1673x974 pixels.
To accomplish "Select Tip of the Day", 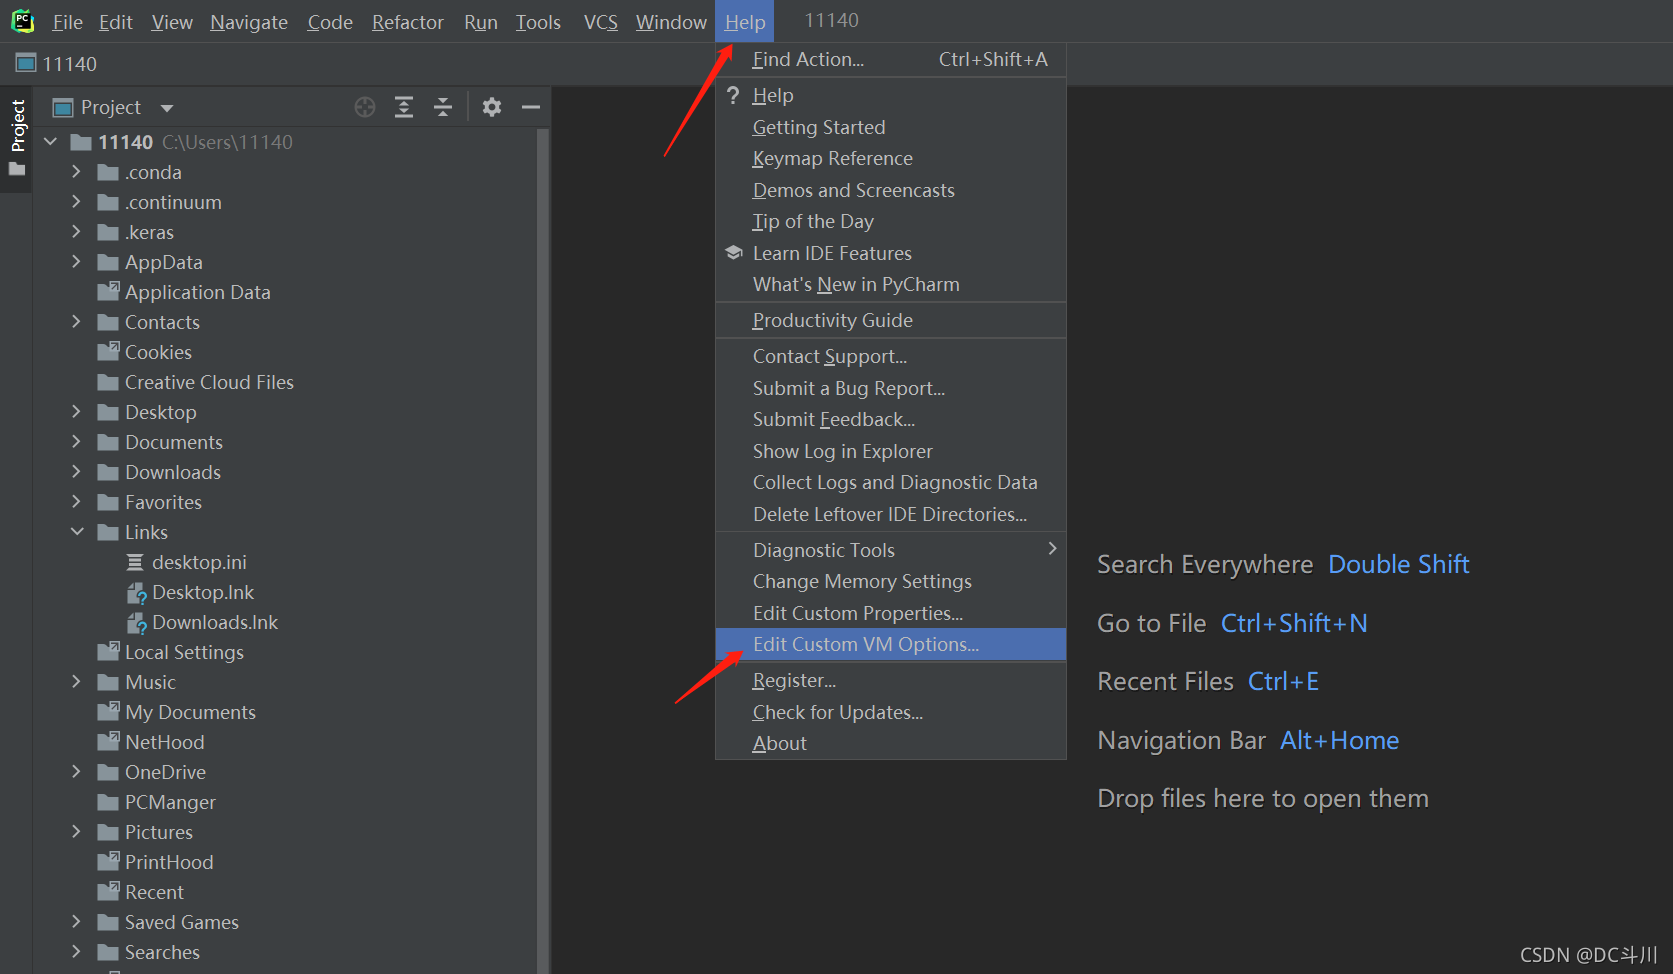I will tap(891, 221).
